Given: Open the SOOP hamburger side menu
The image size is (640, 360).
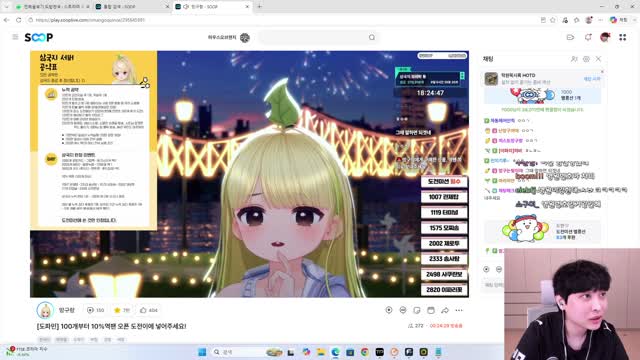Looking at the screenshot, I should pyautogui.click(x=15, y=37).
